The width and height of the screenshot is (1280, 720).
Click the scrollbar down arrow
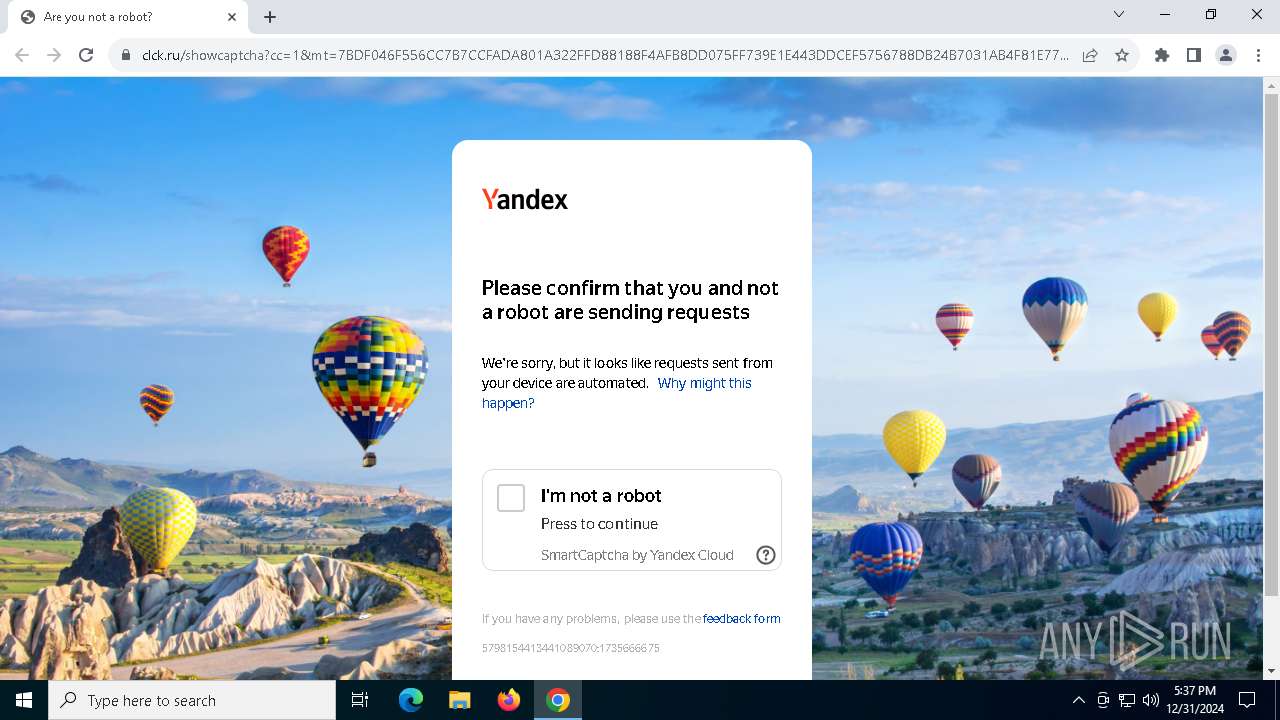tap(1272, 671)
